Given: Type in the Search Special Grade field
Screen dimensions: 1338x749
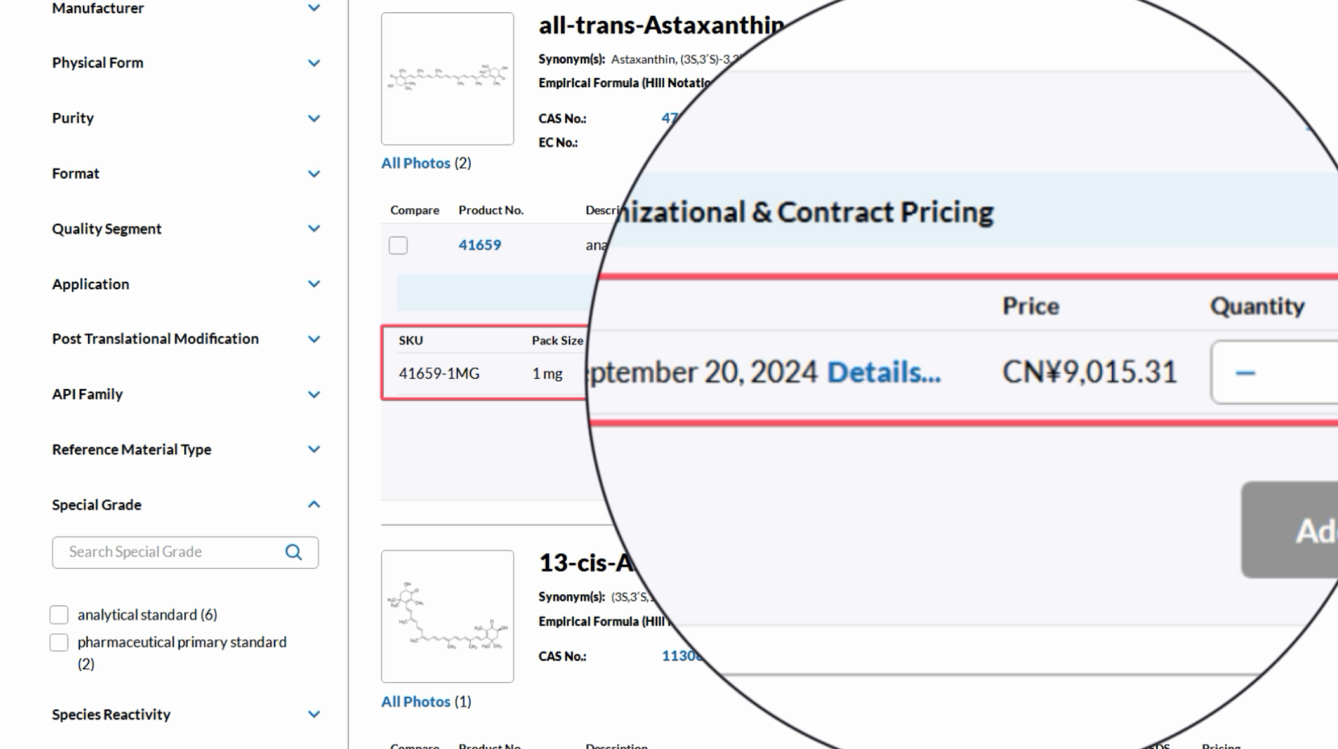Looking at the screenshot, I should [170, 552].
